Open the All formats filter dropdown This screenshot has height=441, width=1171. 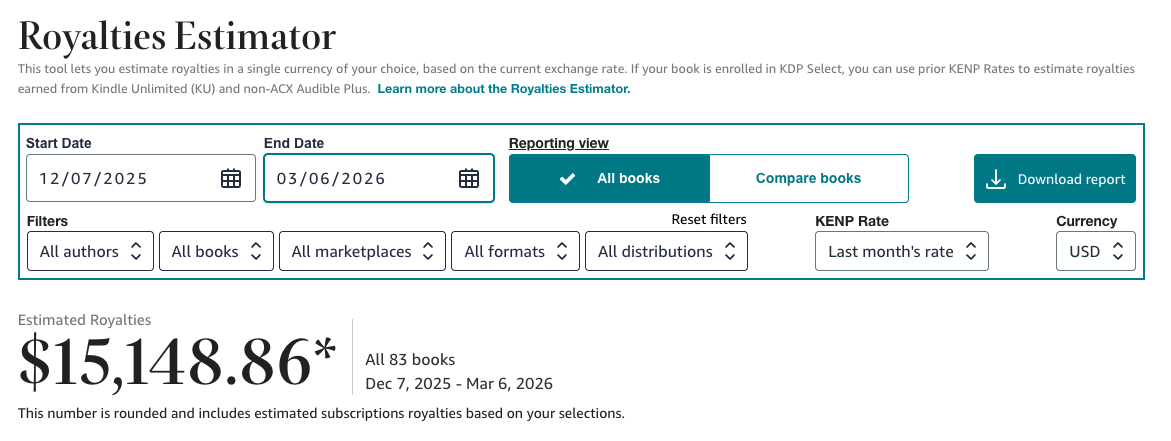[515, 252]
